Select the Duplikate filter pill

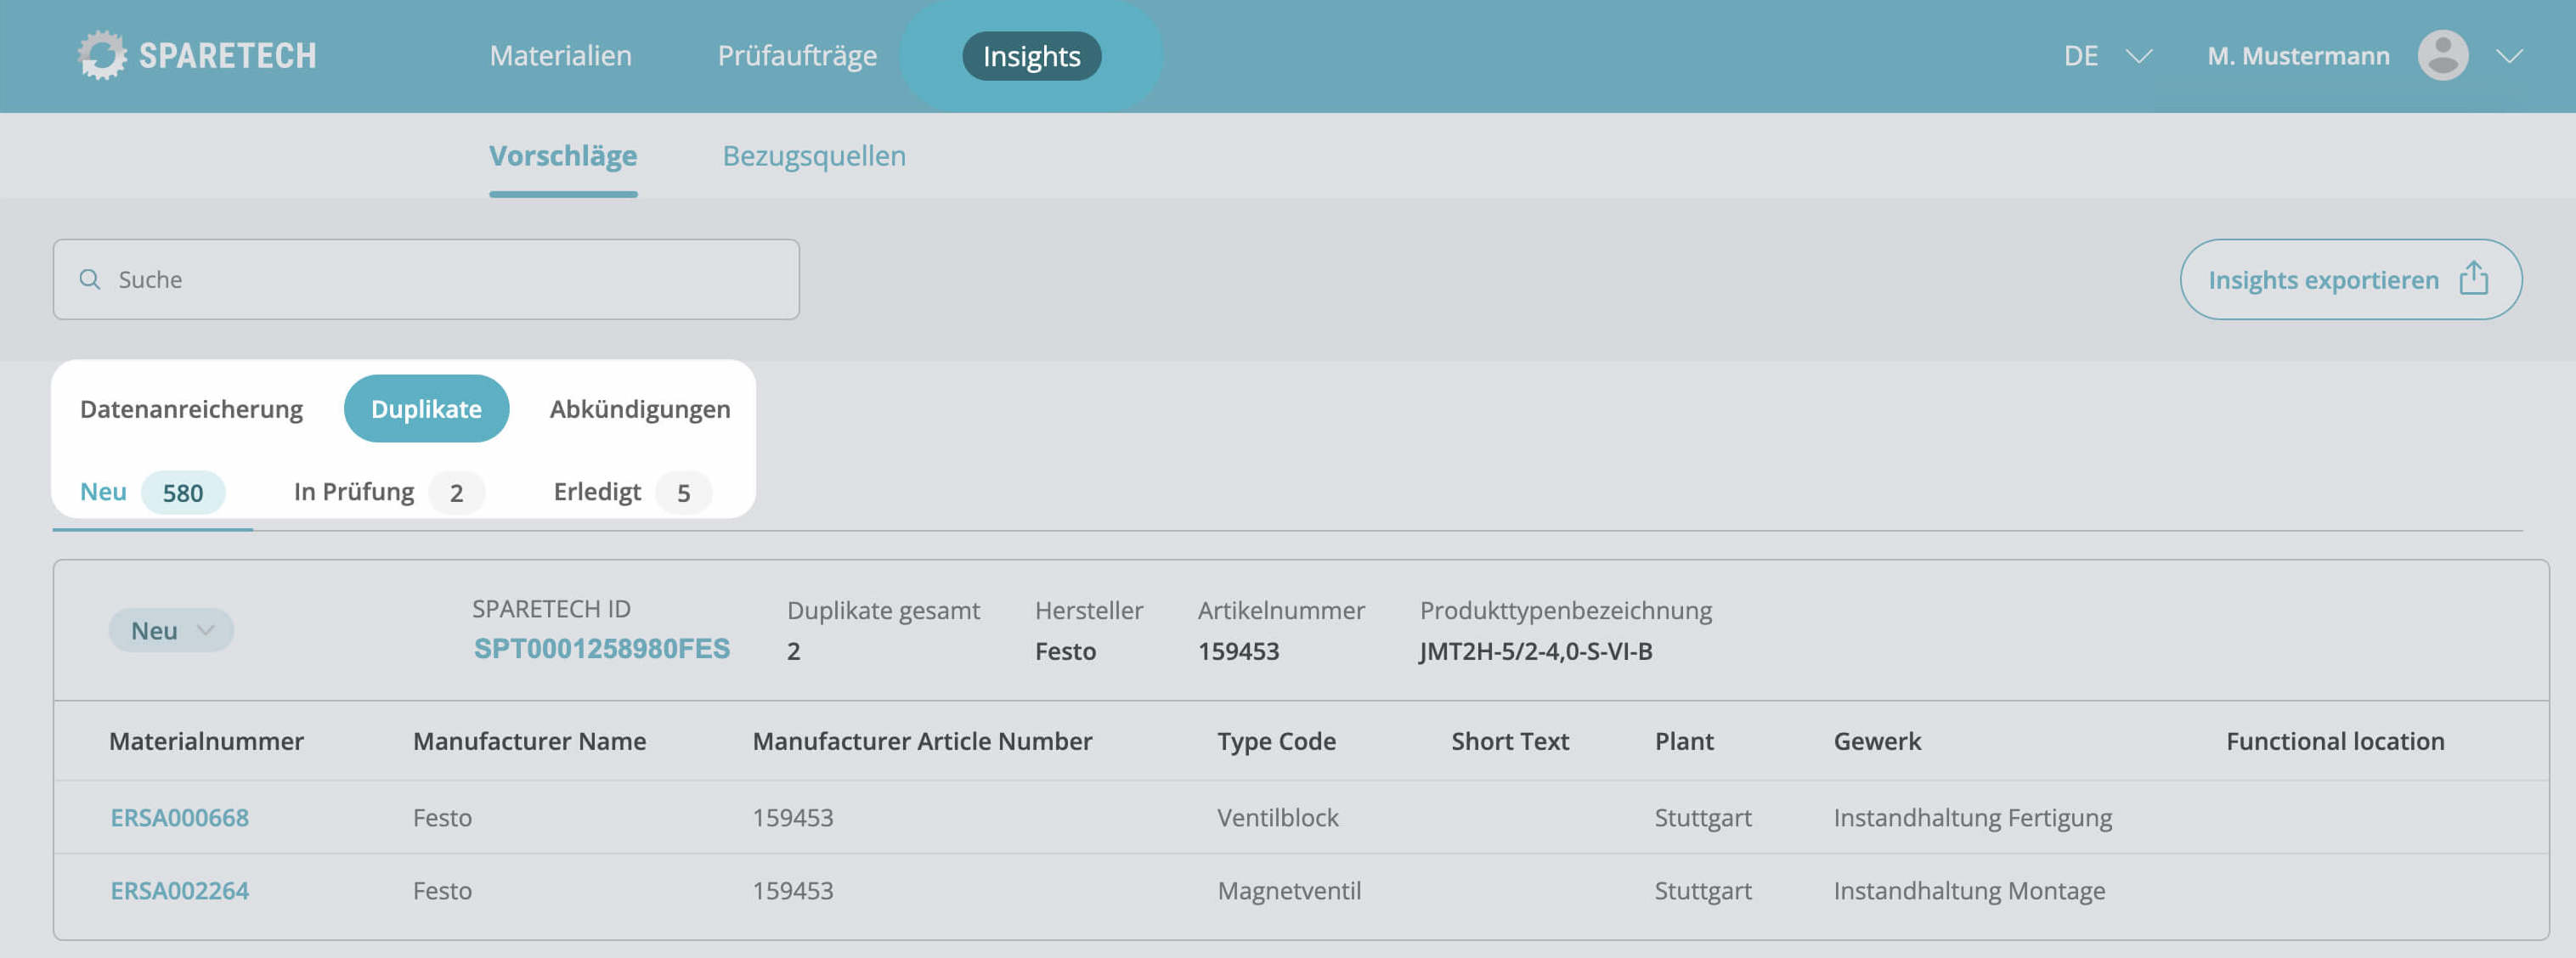(426, 408)
